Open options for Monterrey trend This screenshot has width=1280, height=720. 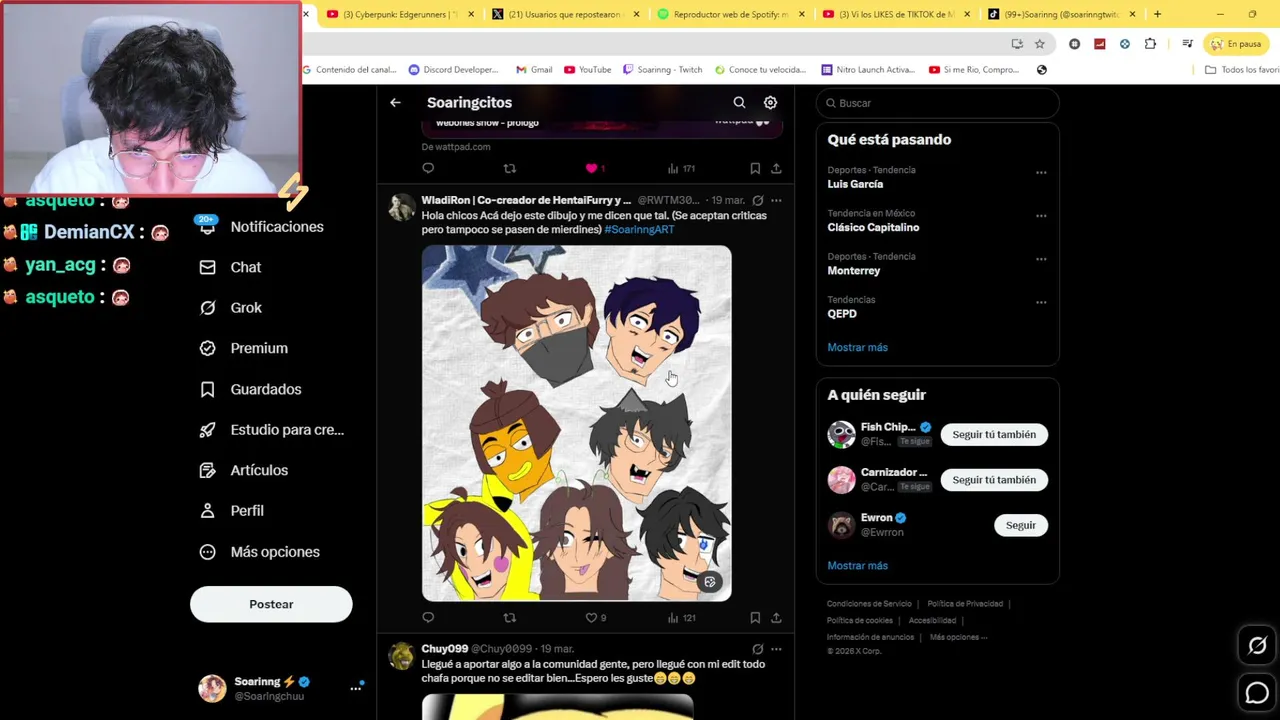pyautogui.click(x=1041, y=259)
